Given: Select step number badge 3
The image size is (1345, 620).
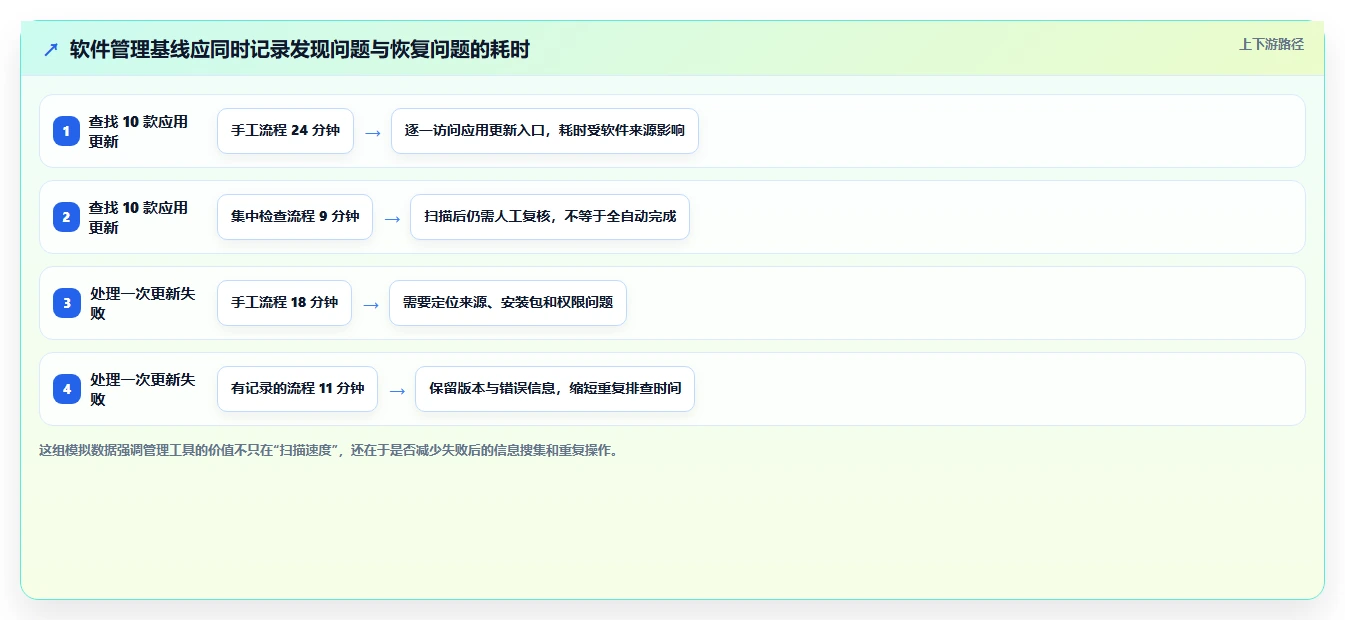Looking at the screenshot, I should (x=67, y=303).
